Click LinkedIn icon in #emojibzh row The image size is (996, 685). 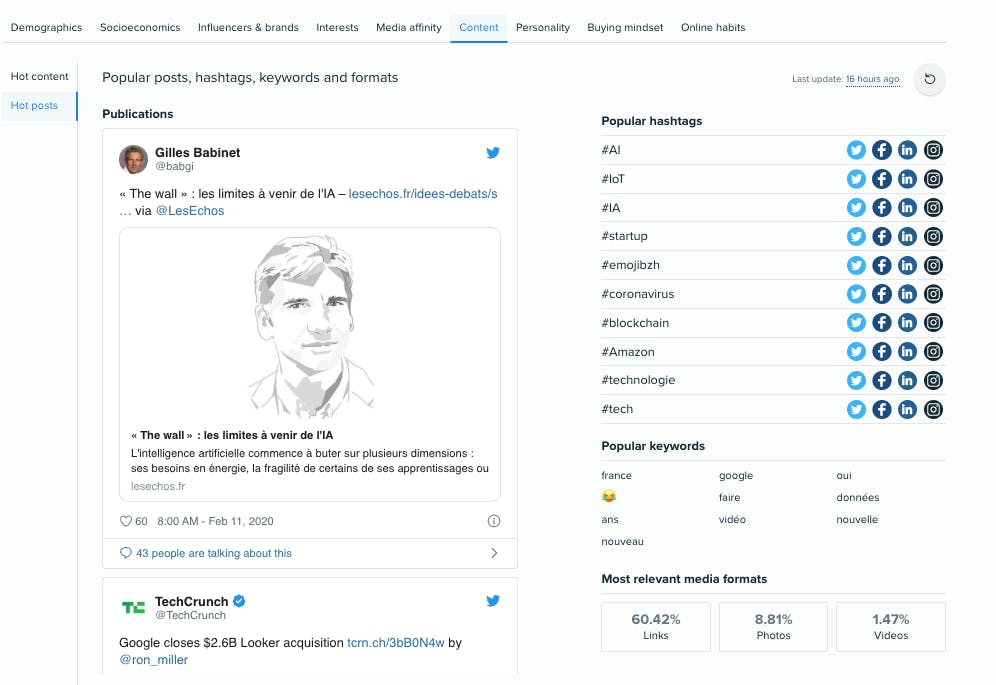point(907,266)
